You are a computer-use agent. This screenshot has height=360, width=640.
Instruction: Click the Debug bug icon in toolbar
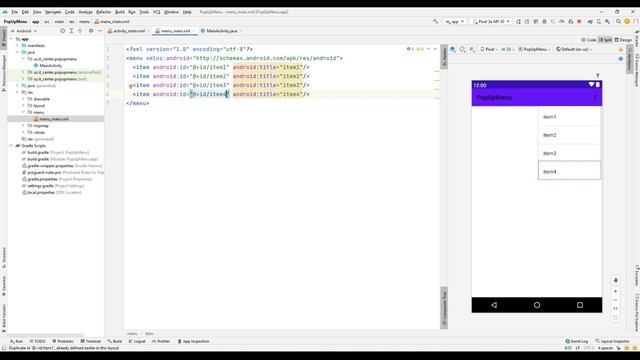(544, 21)
